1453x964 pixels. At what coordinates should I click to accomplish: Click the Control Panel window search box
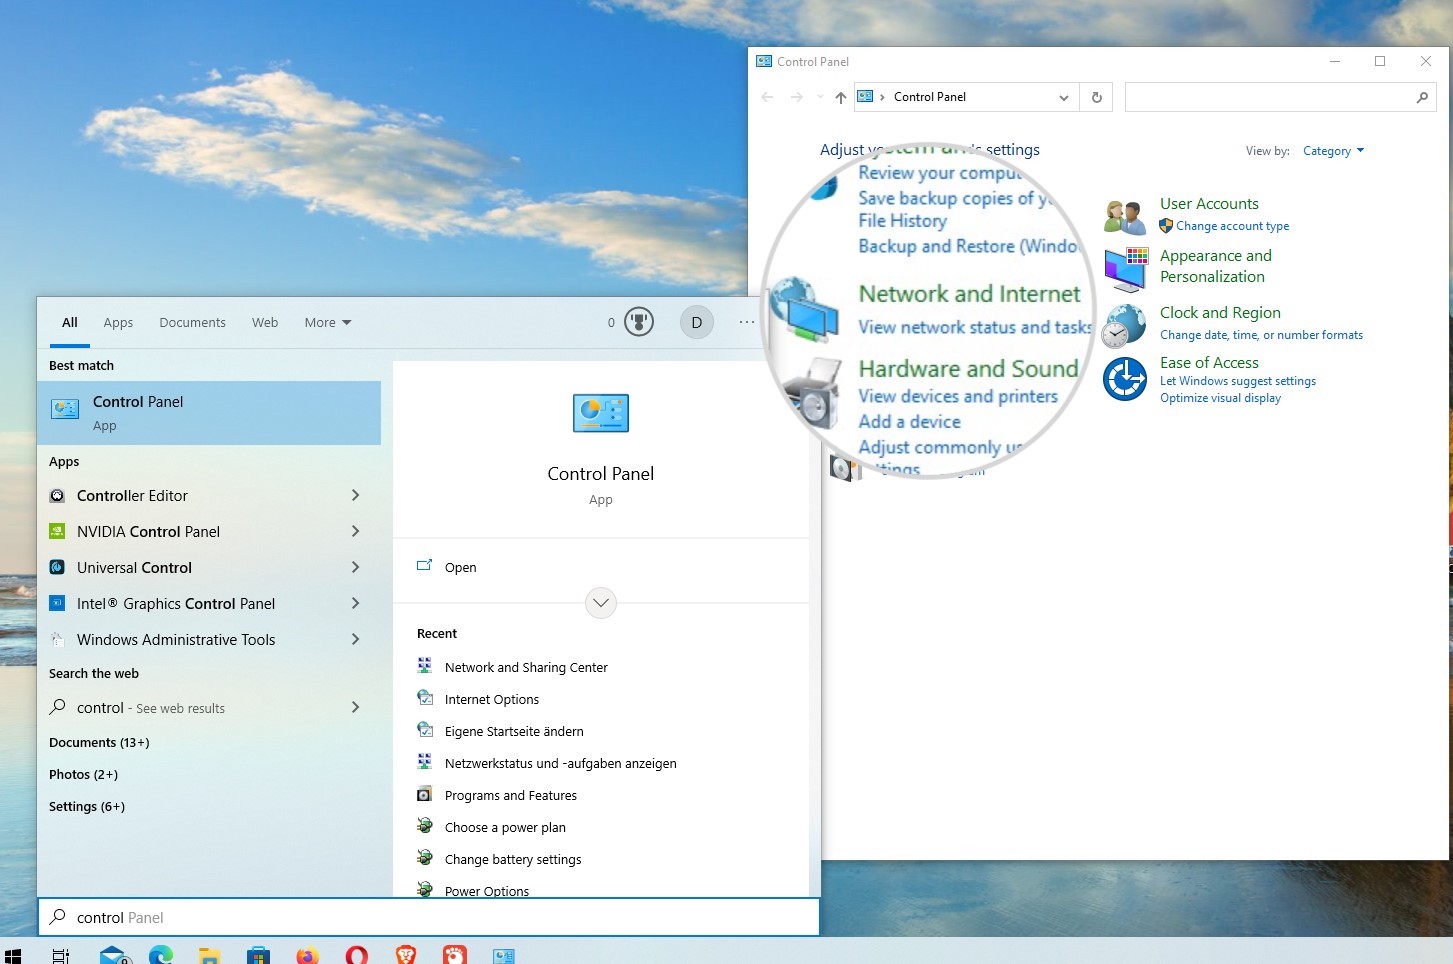[x=1280, y=97]
